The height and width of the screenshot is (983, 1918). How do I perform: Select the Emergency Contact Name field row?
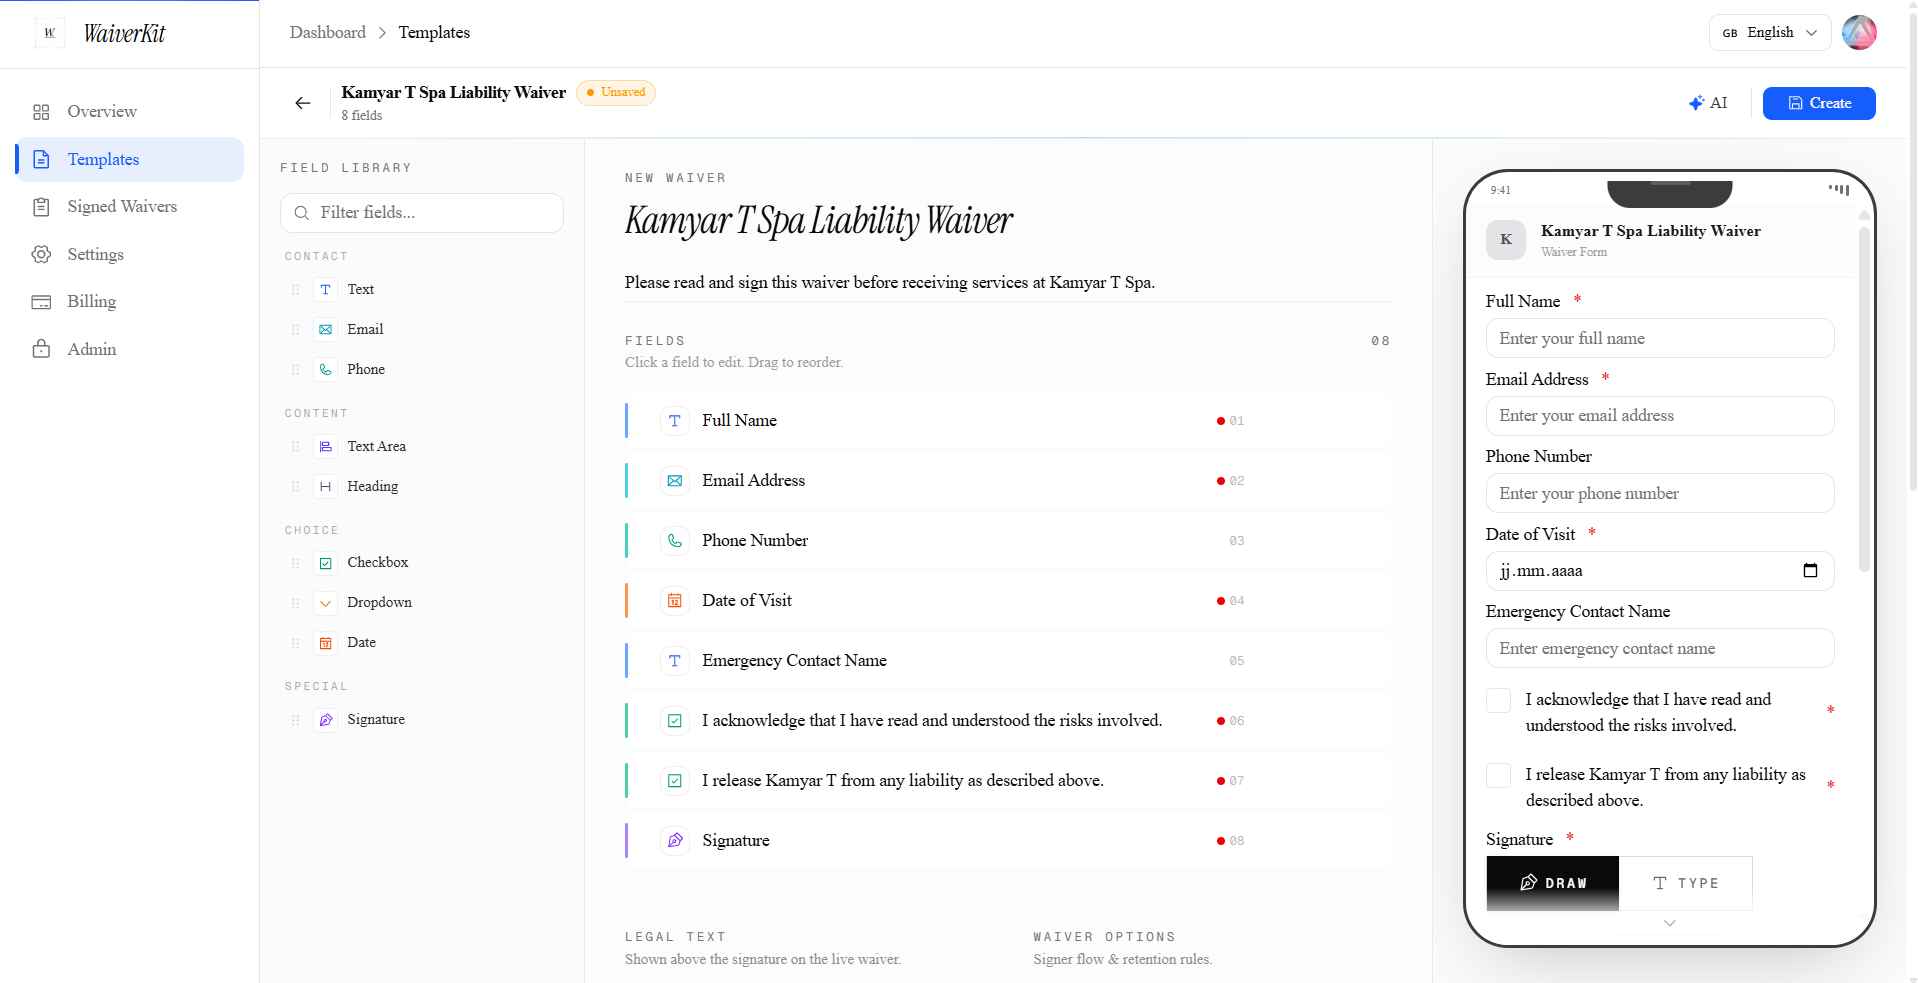pos(1008,661)
